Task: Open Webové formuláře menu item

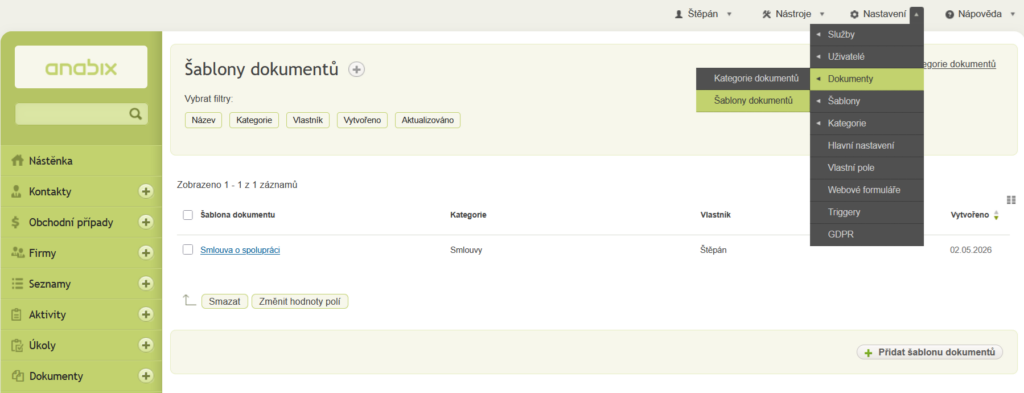Action: 867,190
